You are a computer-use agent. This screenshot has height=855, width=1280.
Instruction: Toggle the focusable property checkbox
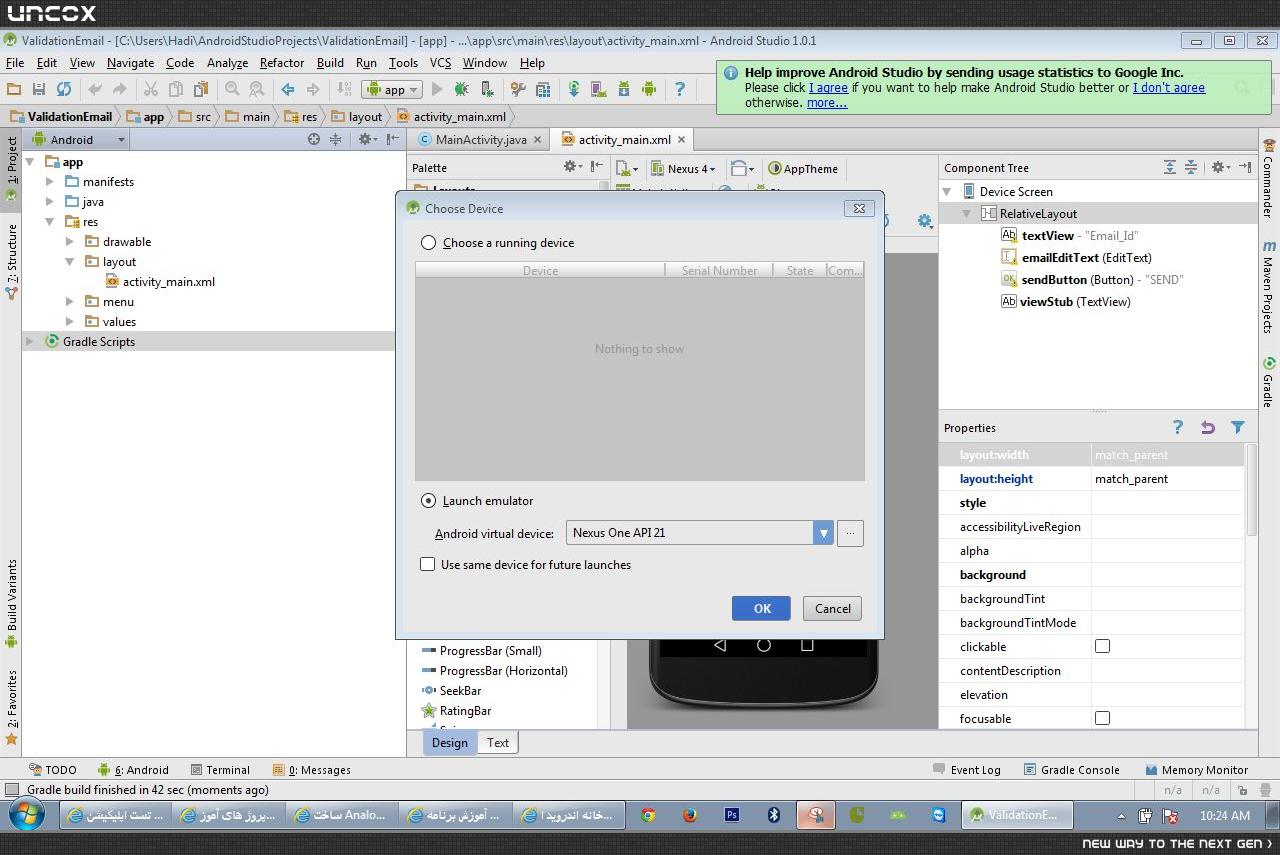1102,718
